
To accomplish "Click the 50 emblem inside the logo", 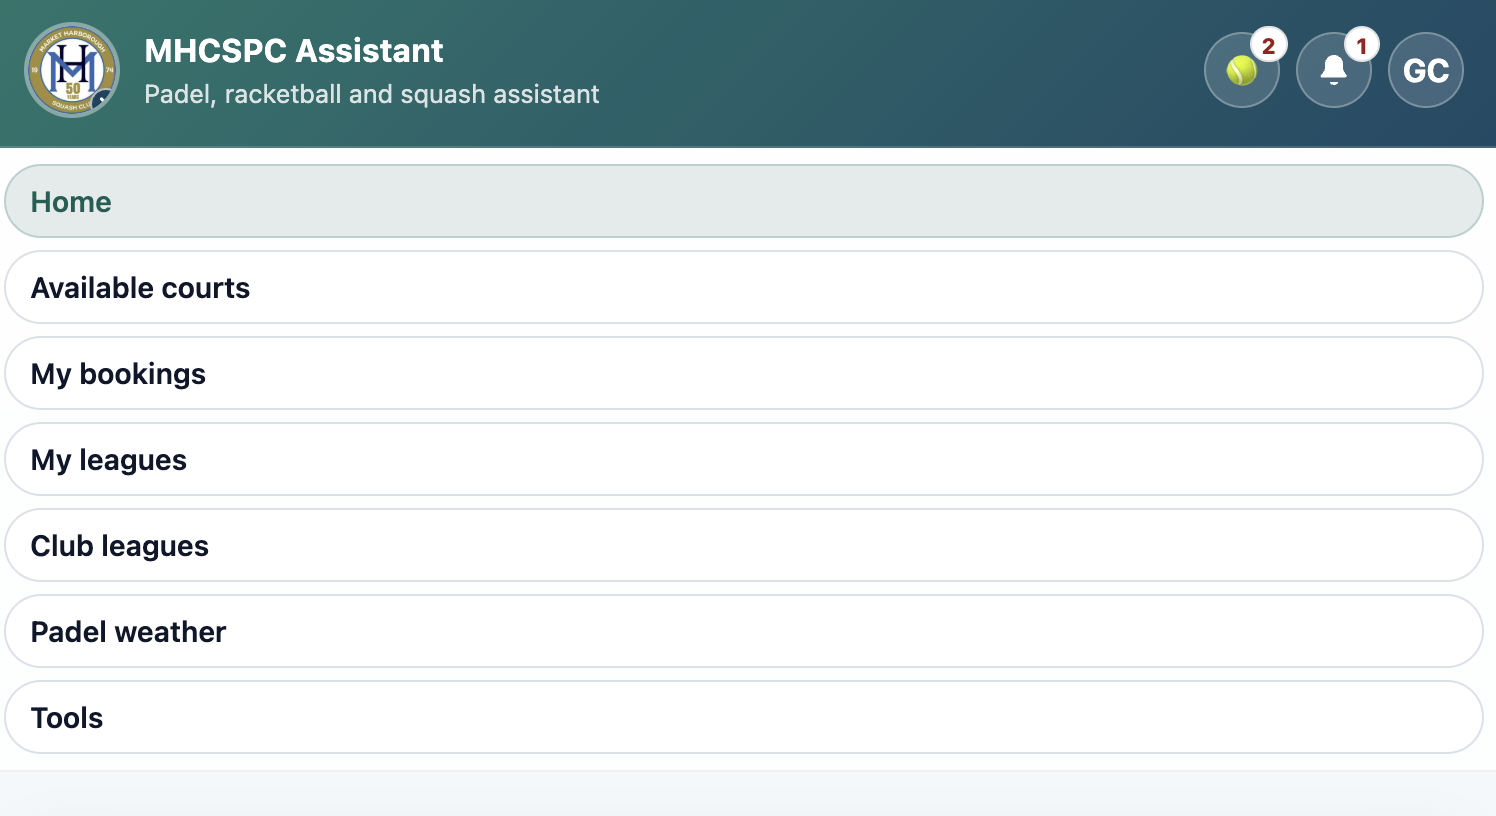I will tap(73, 89).
